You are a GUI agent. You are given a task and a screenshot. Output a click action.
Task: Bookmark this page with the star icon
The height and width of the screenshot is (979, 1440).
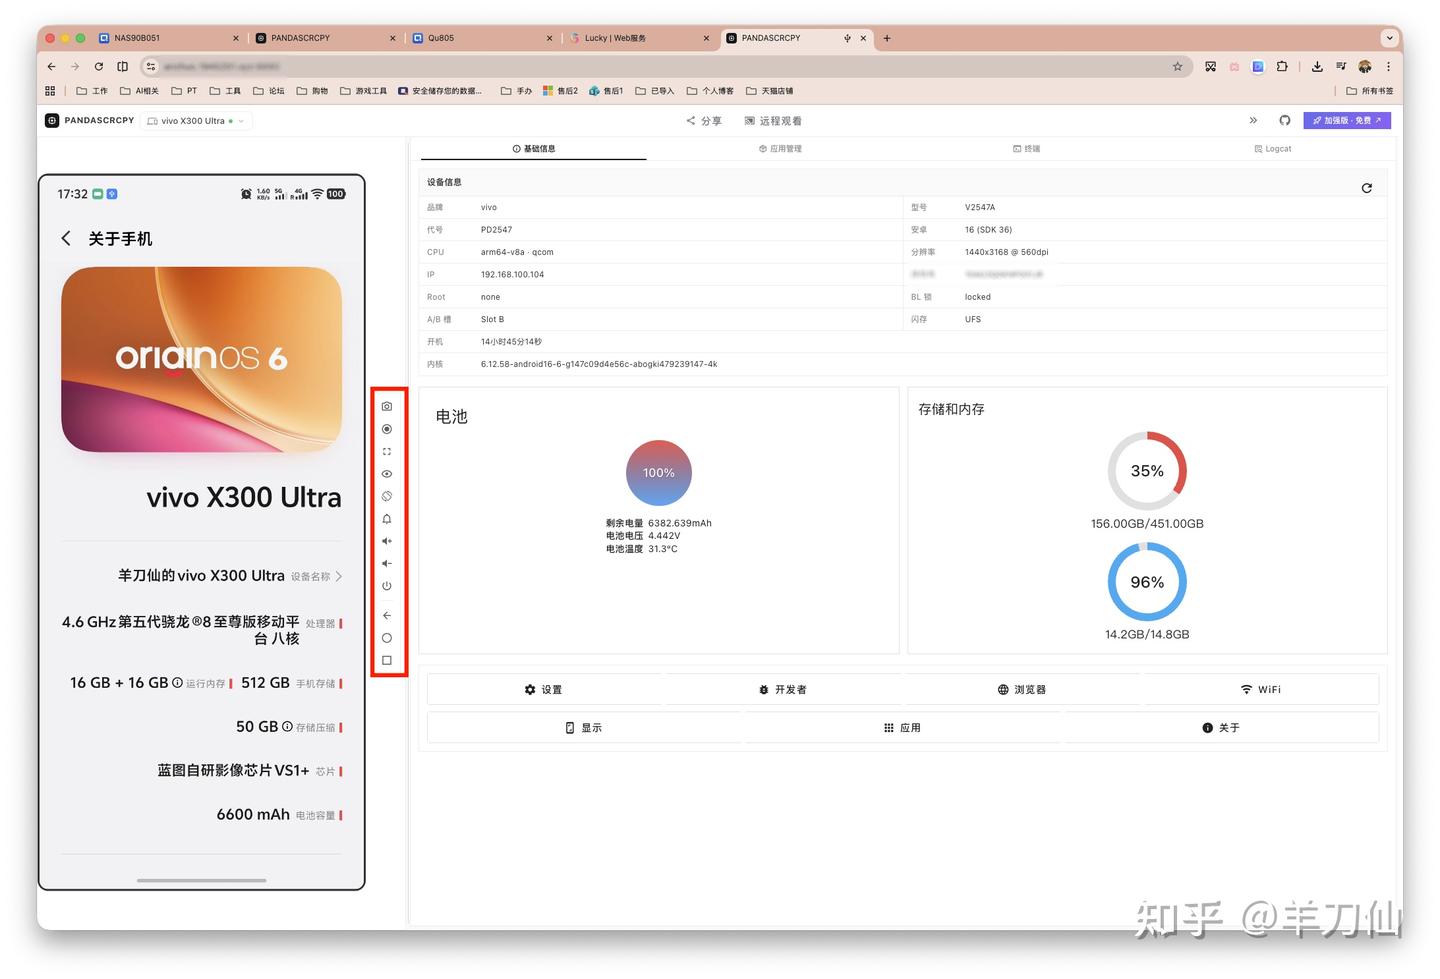1178,66
